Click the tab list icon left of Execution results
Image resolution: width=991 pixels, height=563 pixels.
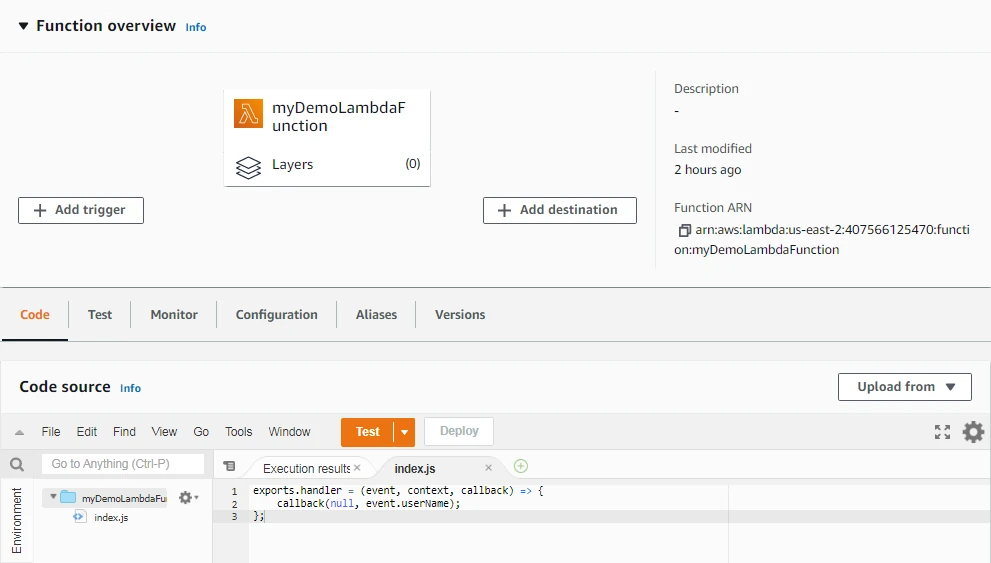pos(229,467)
